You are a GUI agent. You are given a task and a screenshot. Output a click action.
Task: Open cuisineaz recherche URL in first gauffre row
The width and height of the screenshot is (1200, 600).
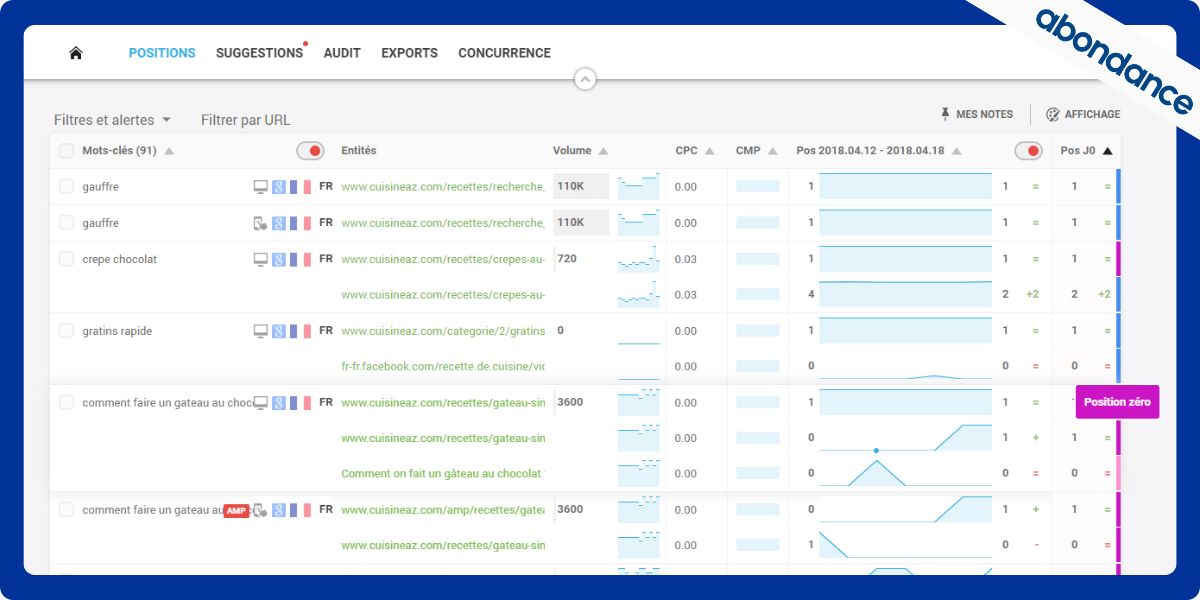click(x=443, y=186)
